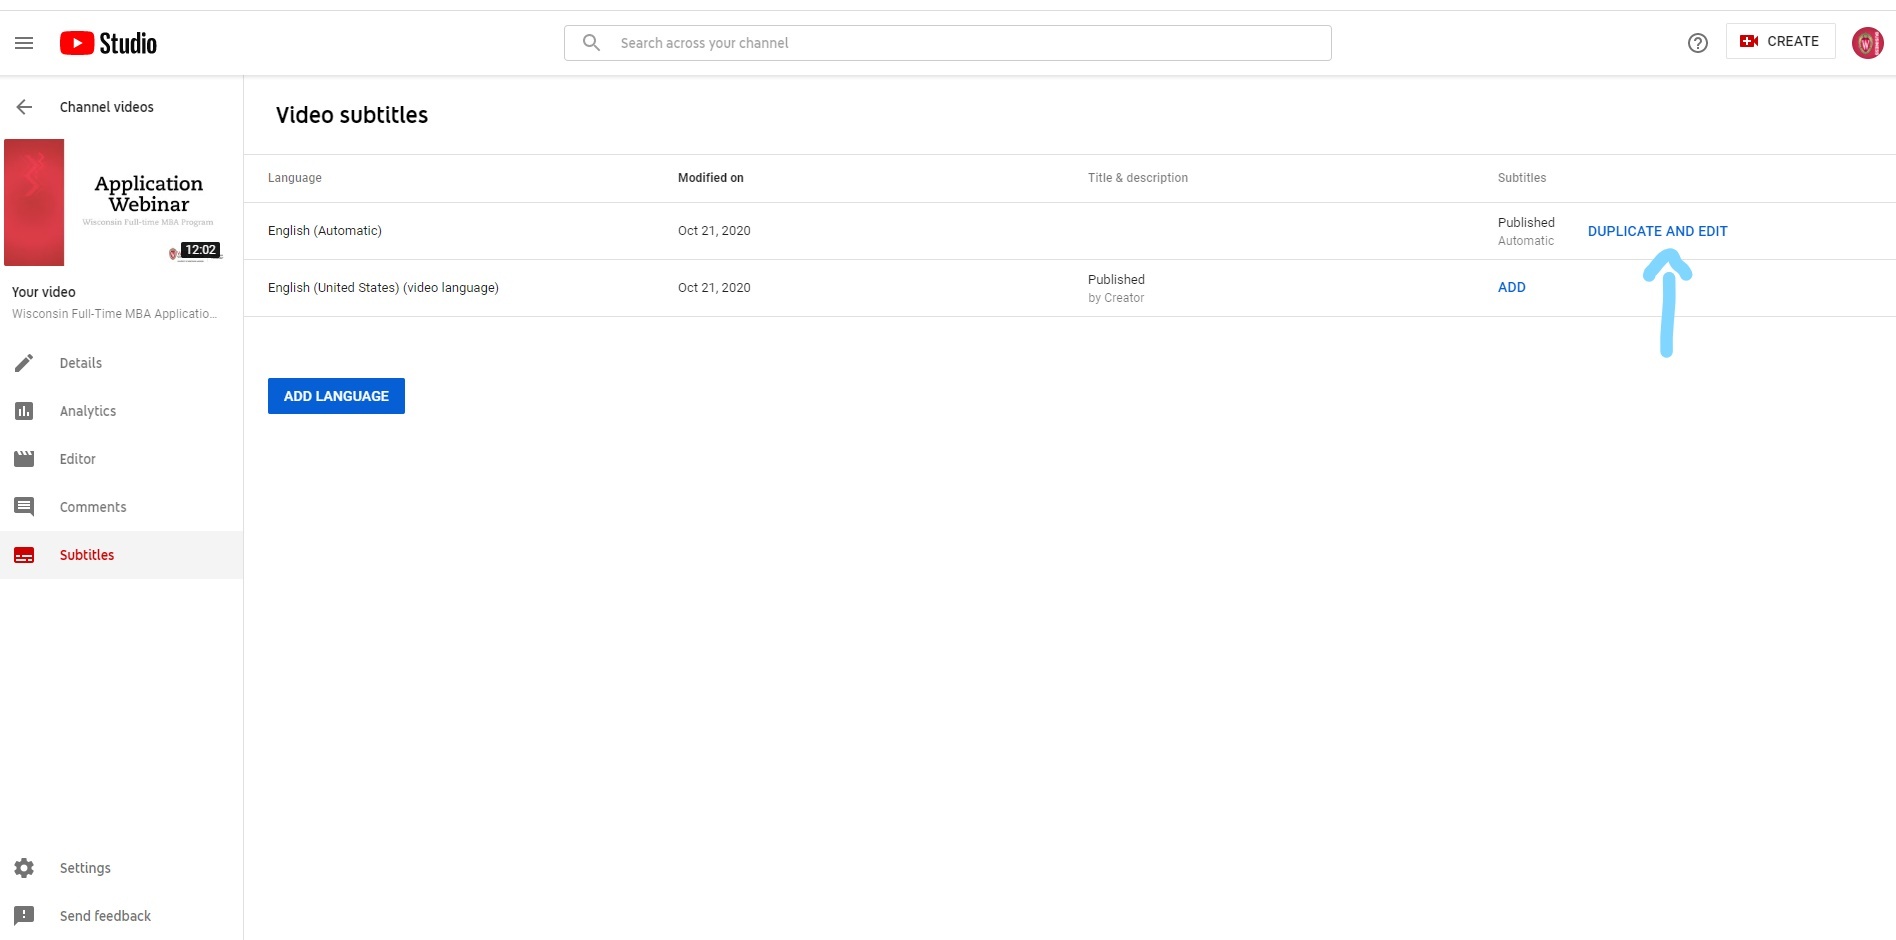Click ADD subtitles for English (United States)

point(1511,287)
